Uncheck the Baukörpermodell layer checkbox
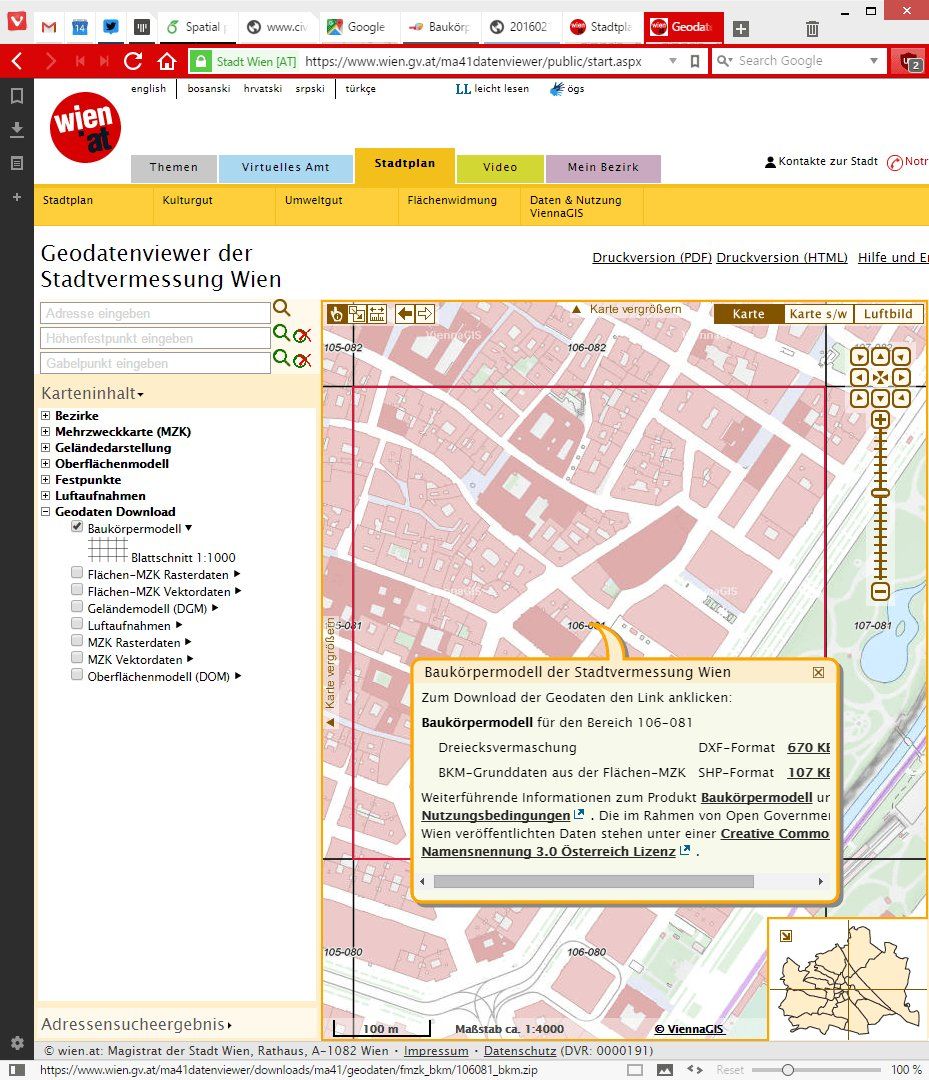 pos(77,527)
